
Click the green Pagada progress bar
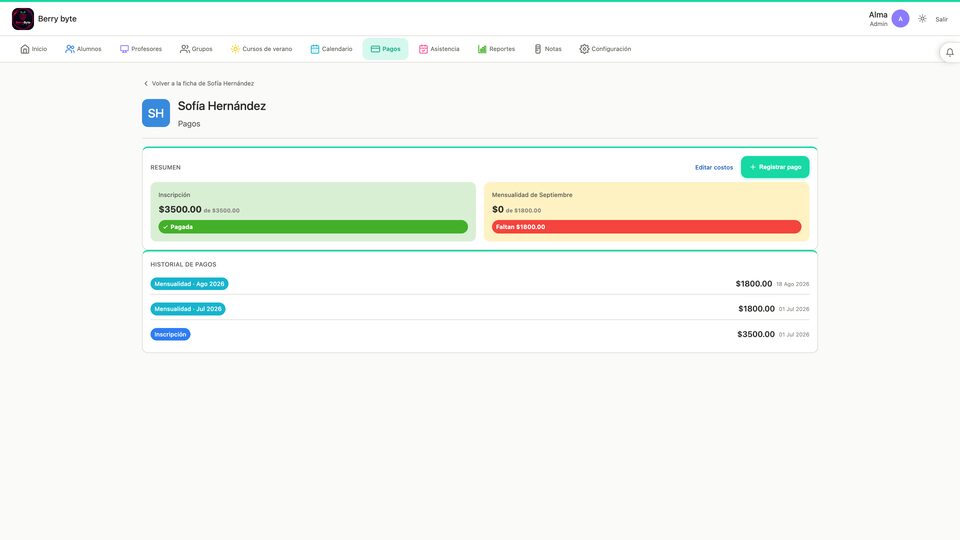point(313,227)
